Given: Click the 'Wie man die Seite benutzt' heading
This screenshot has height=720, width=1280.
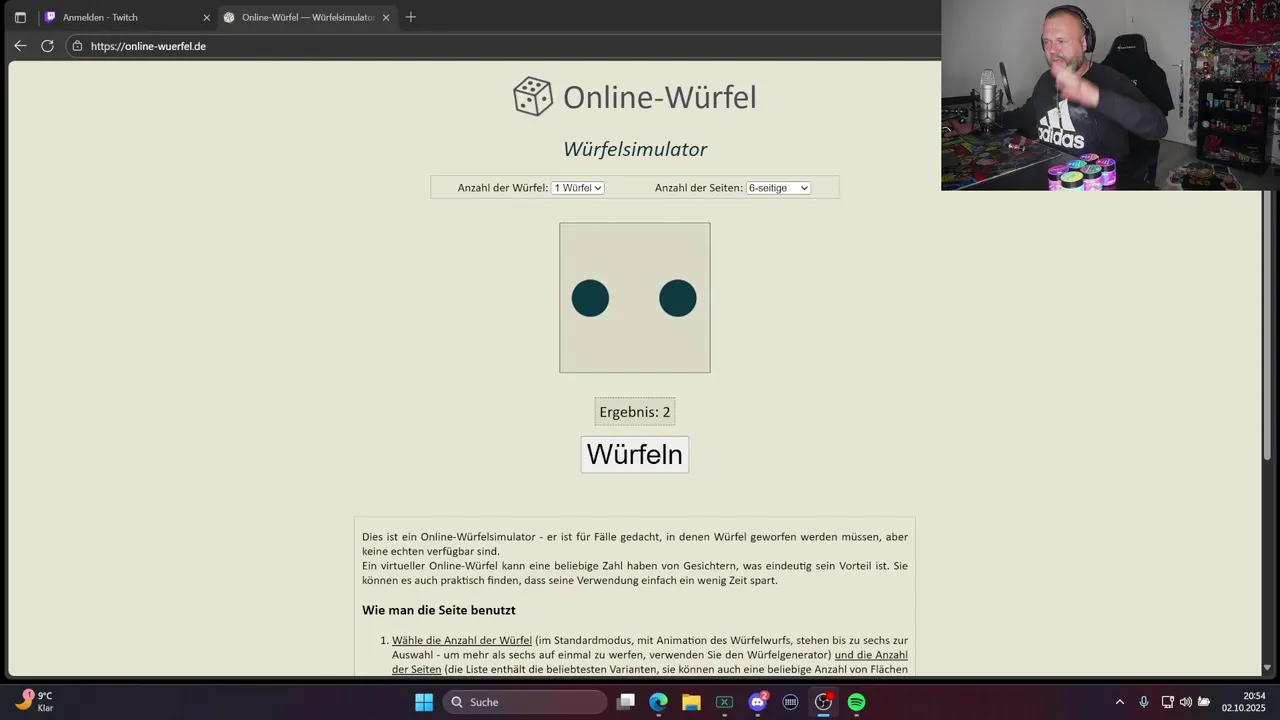Looking at the screenshot, I should (439, 610).
